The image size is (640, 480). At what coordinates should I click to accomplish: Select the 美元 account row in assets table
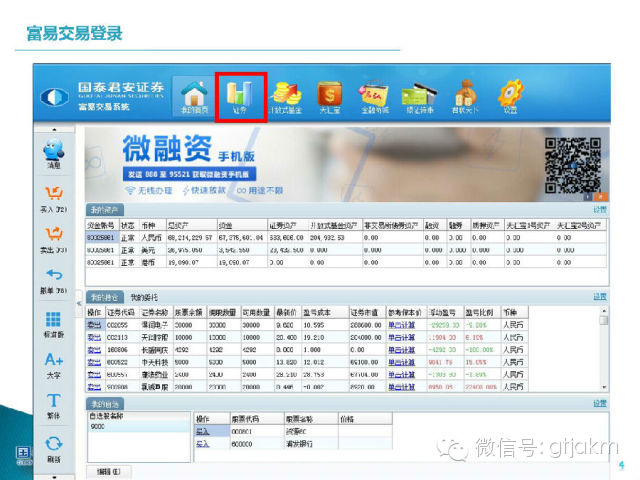(x=345, y=250)
